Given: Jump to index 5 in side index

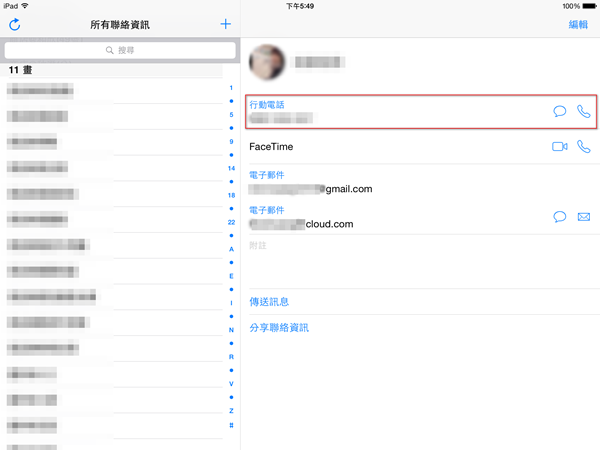Looking at the screenshot, I should tap(231, 114).
